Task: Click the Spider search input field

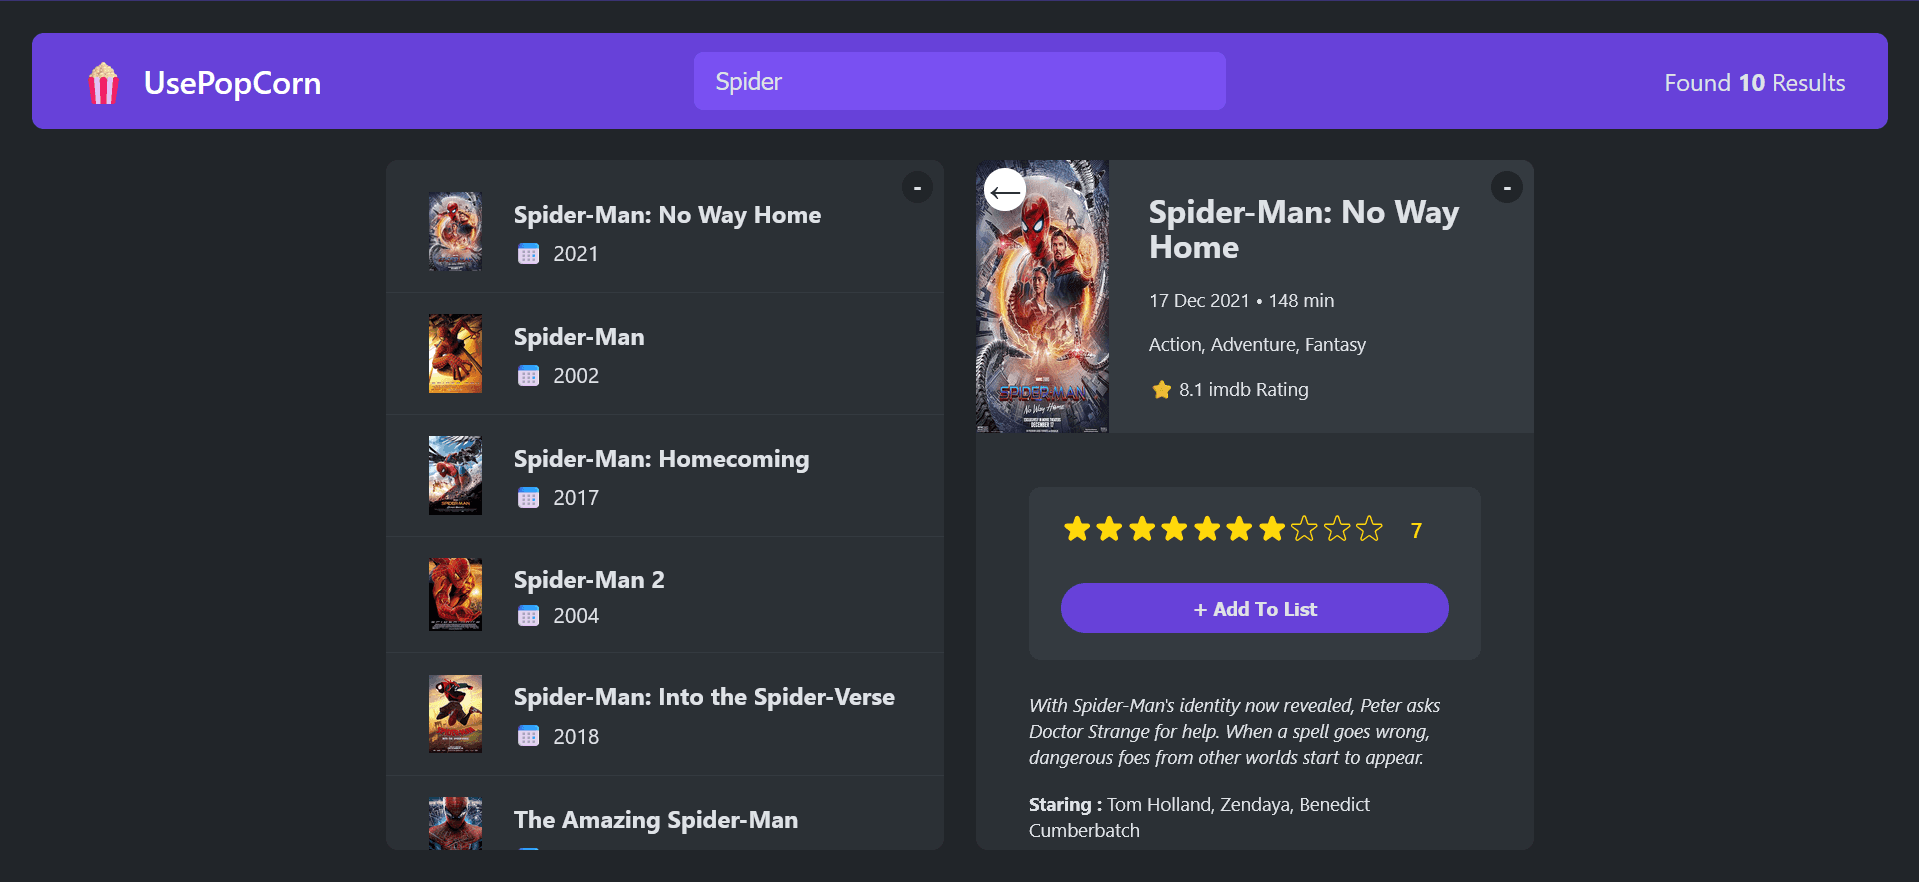Action: [x=959, y=81]
